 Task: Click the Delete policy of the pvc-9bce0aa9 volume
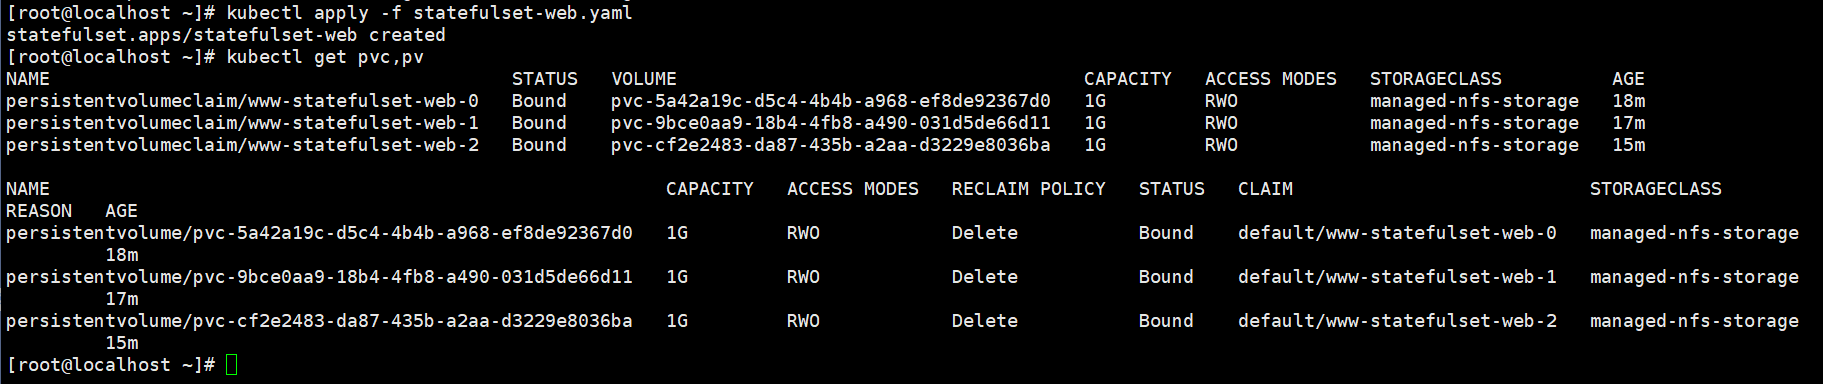[x=985, y=277]
